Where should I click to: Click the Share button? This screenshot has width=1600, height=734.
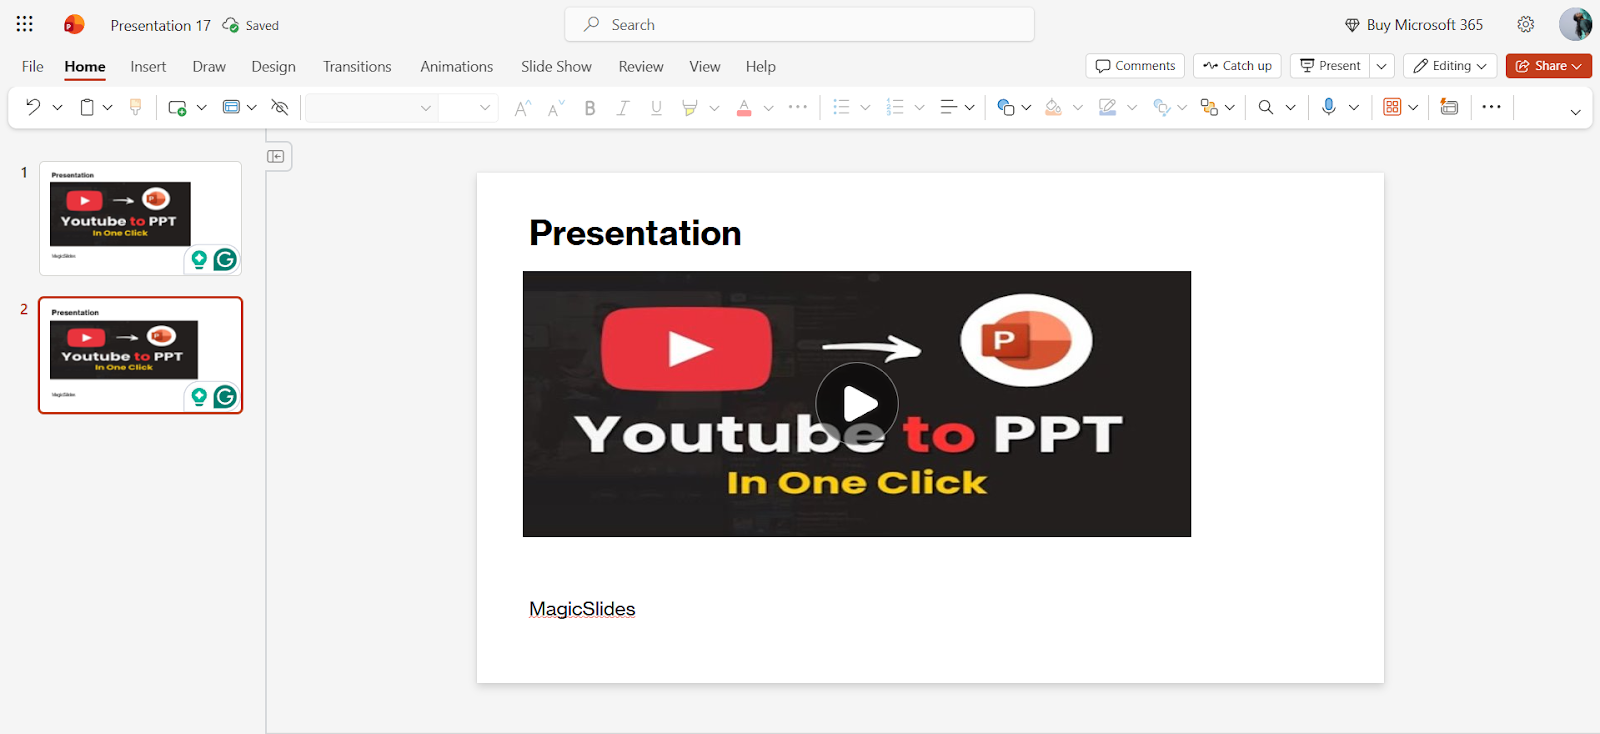point(1549,66)
